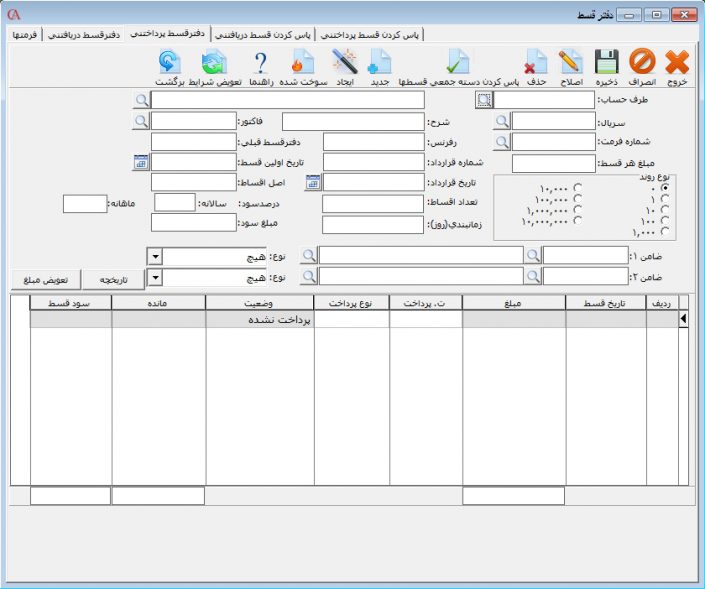
Task: Click the row indicator arrow beside ردیف column
Action: [684, 319]
